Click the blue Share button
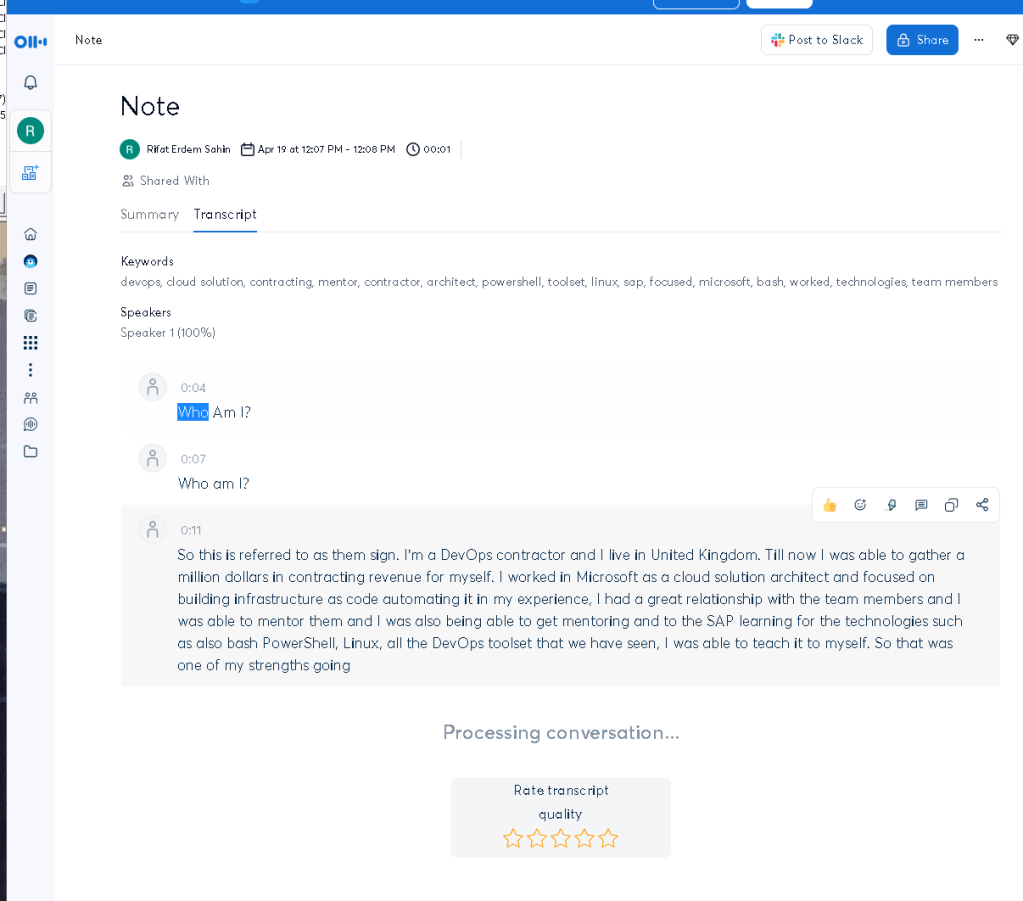 point(922,40)
